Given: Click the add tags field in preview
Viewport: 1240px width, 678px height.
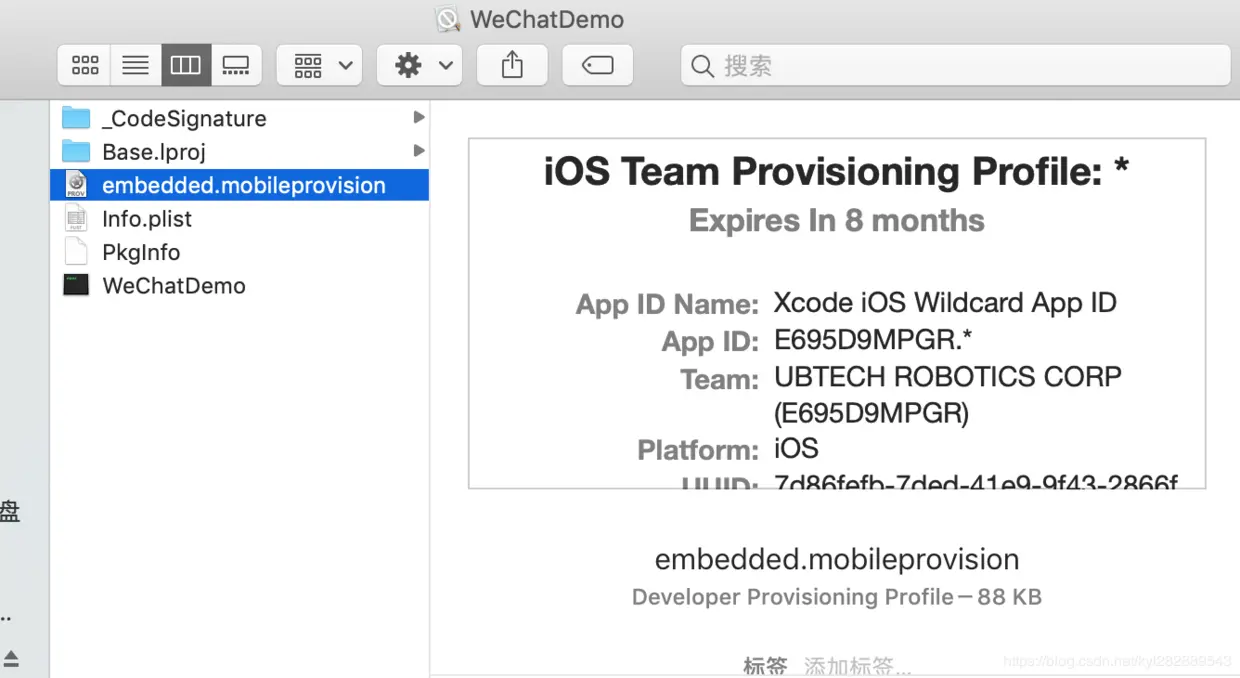Looking at the screenshot, I should (857, 666).
